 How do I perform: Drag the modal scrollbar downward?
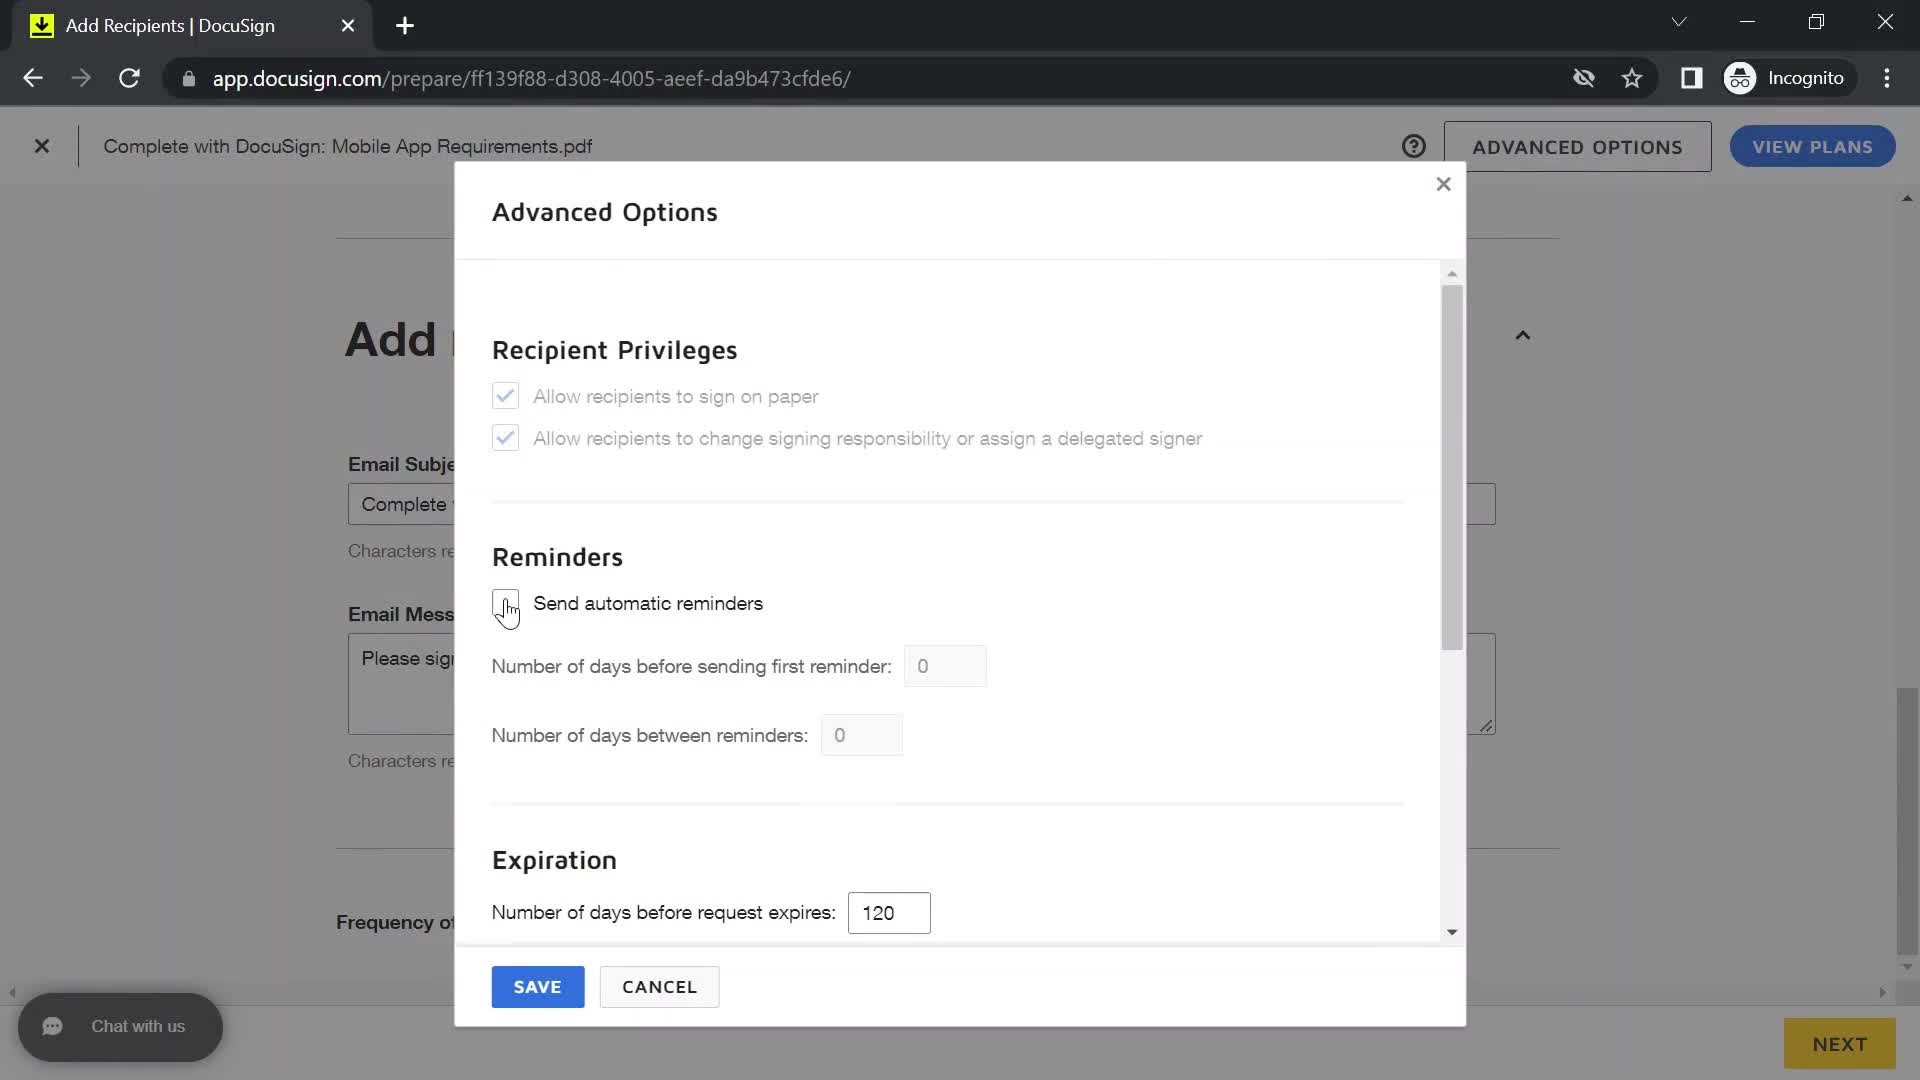1452,462
